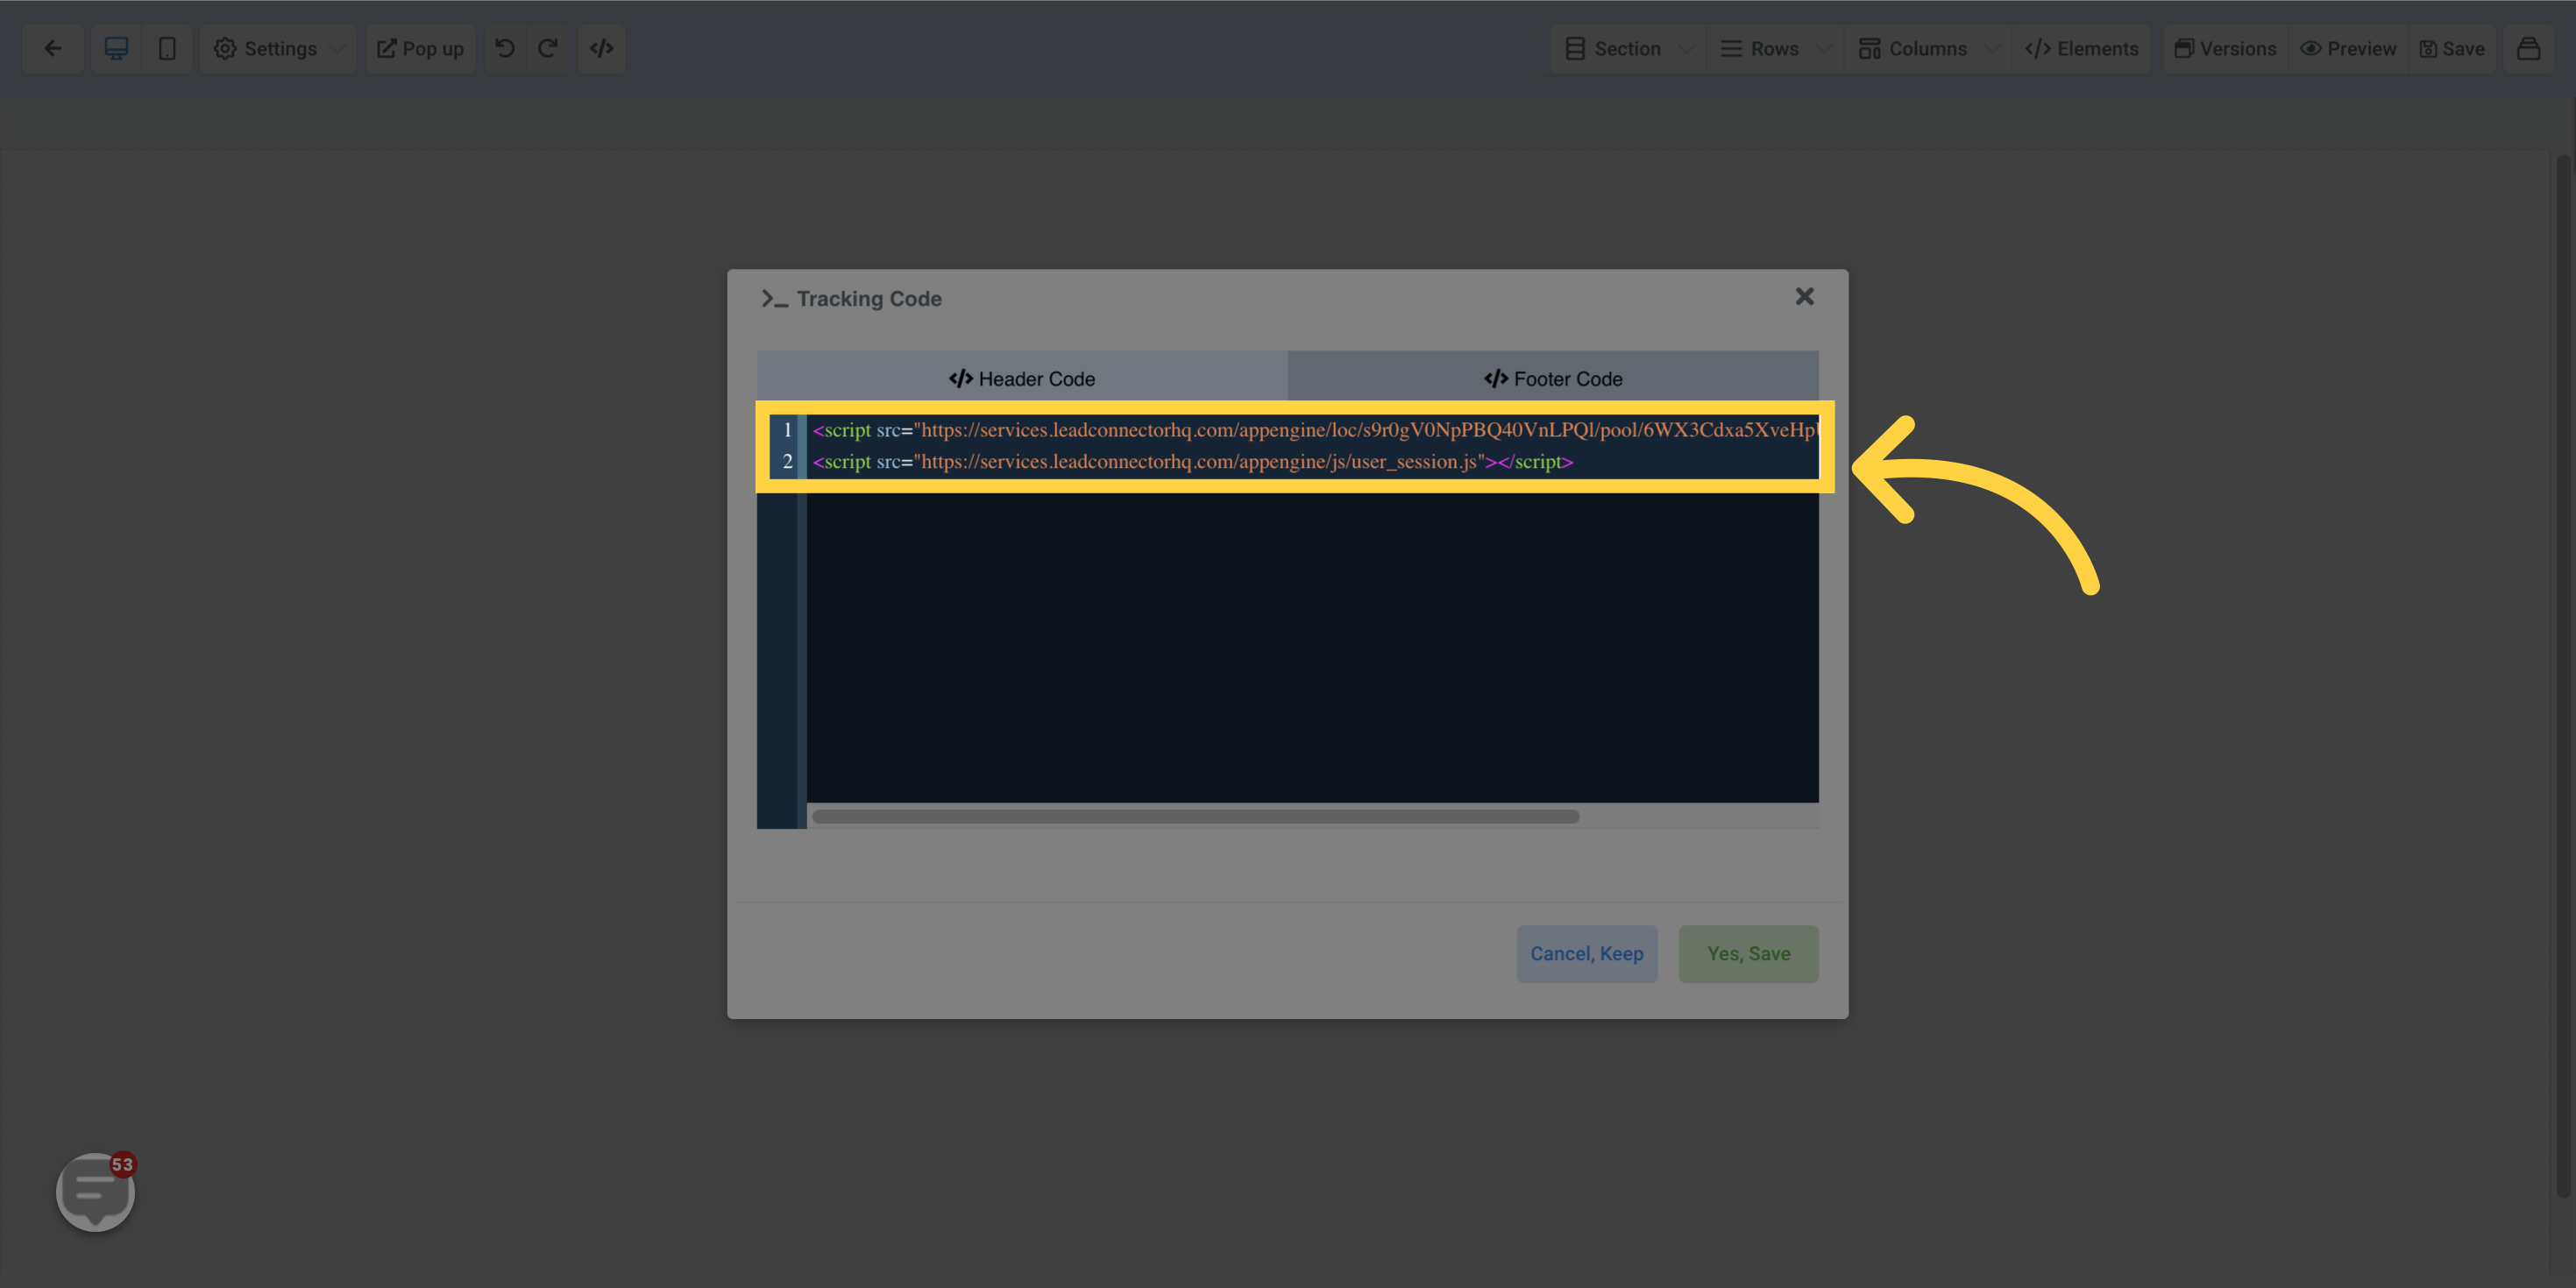Click Cancel, Keep button
2576x1288 pixels.
(1587, 953)
